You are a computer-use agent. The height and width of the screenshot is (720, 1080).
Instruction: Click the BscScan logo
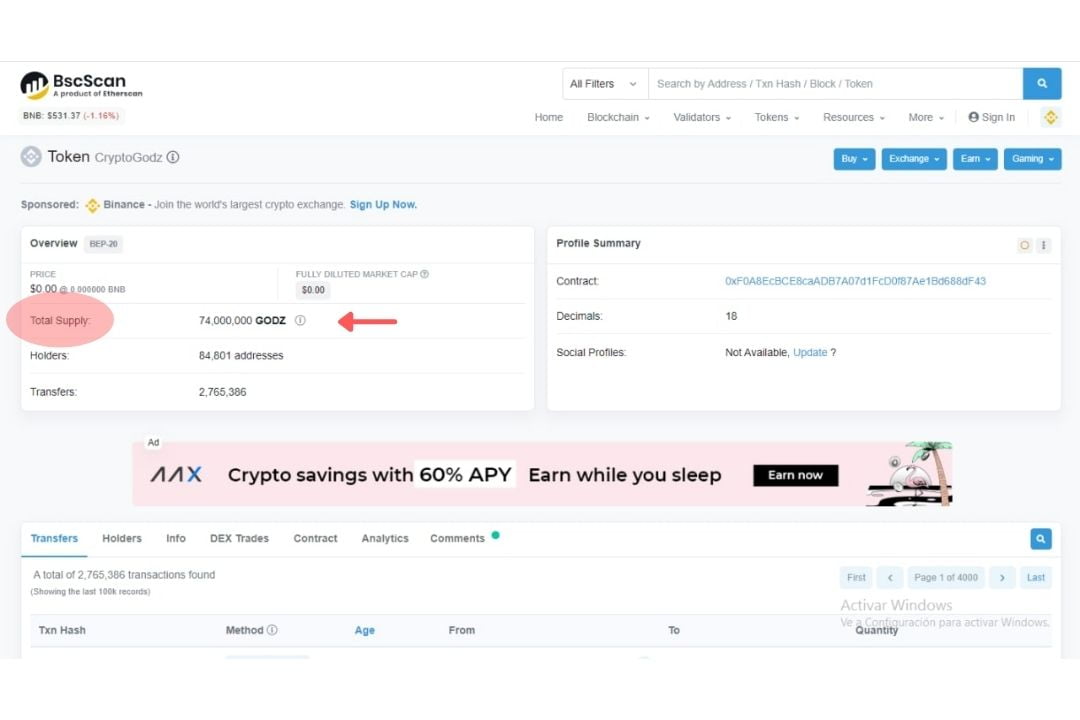tap(81, 85)
